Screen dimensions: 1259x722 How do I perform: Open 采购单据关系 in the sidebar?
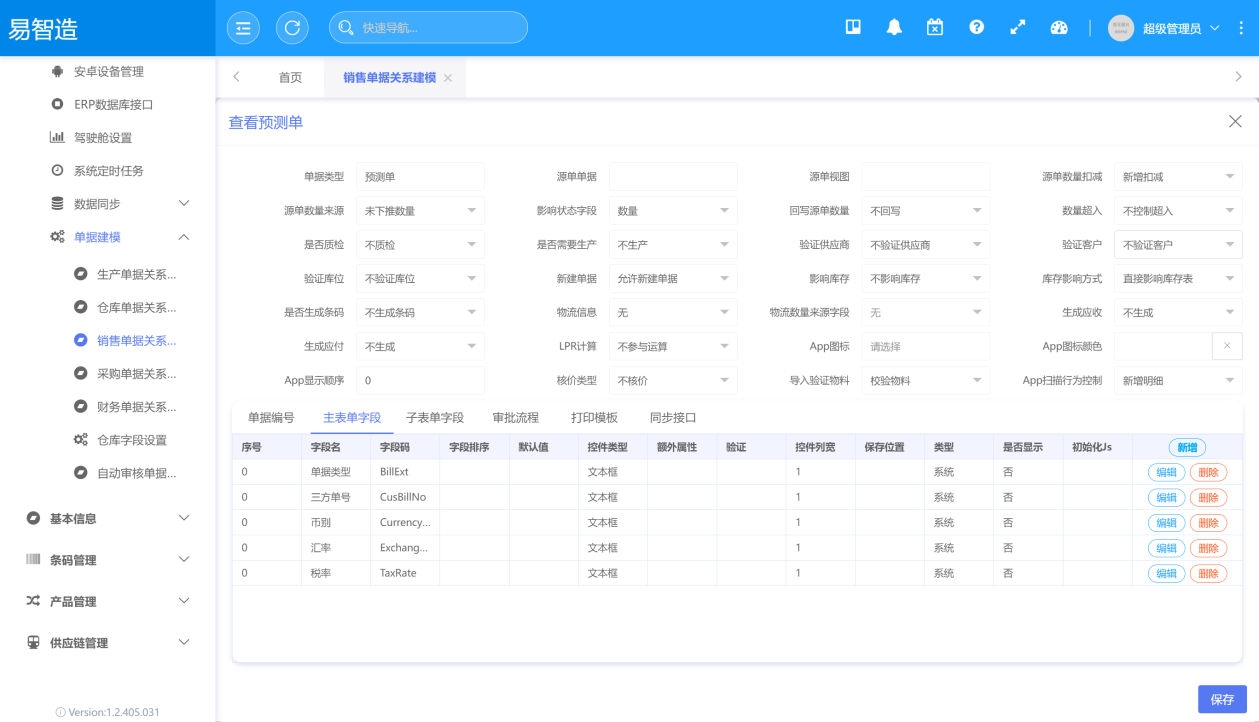[x=136, y=373]
